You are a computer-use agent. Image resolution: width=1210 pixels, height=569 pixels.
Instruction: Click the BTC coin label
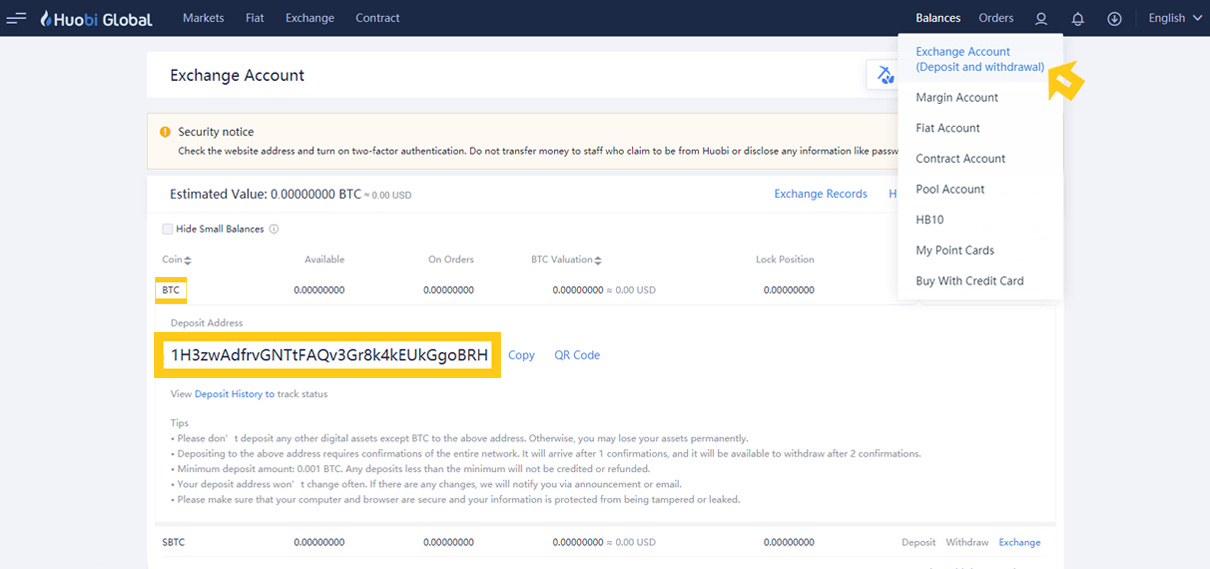point(171,290)
